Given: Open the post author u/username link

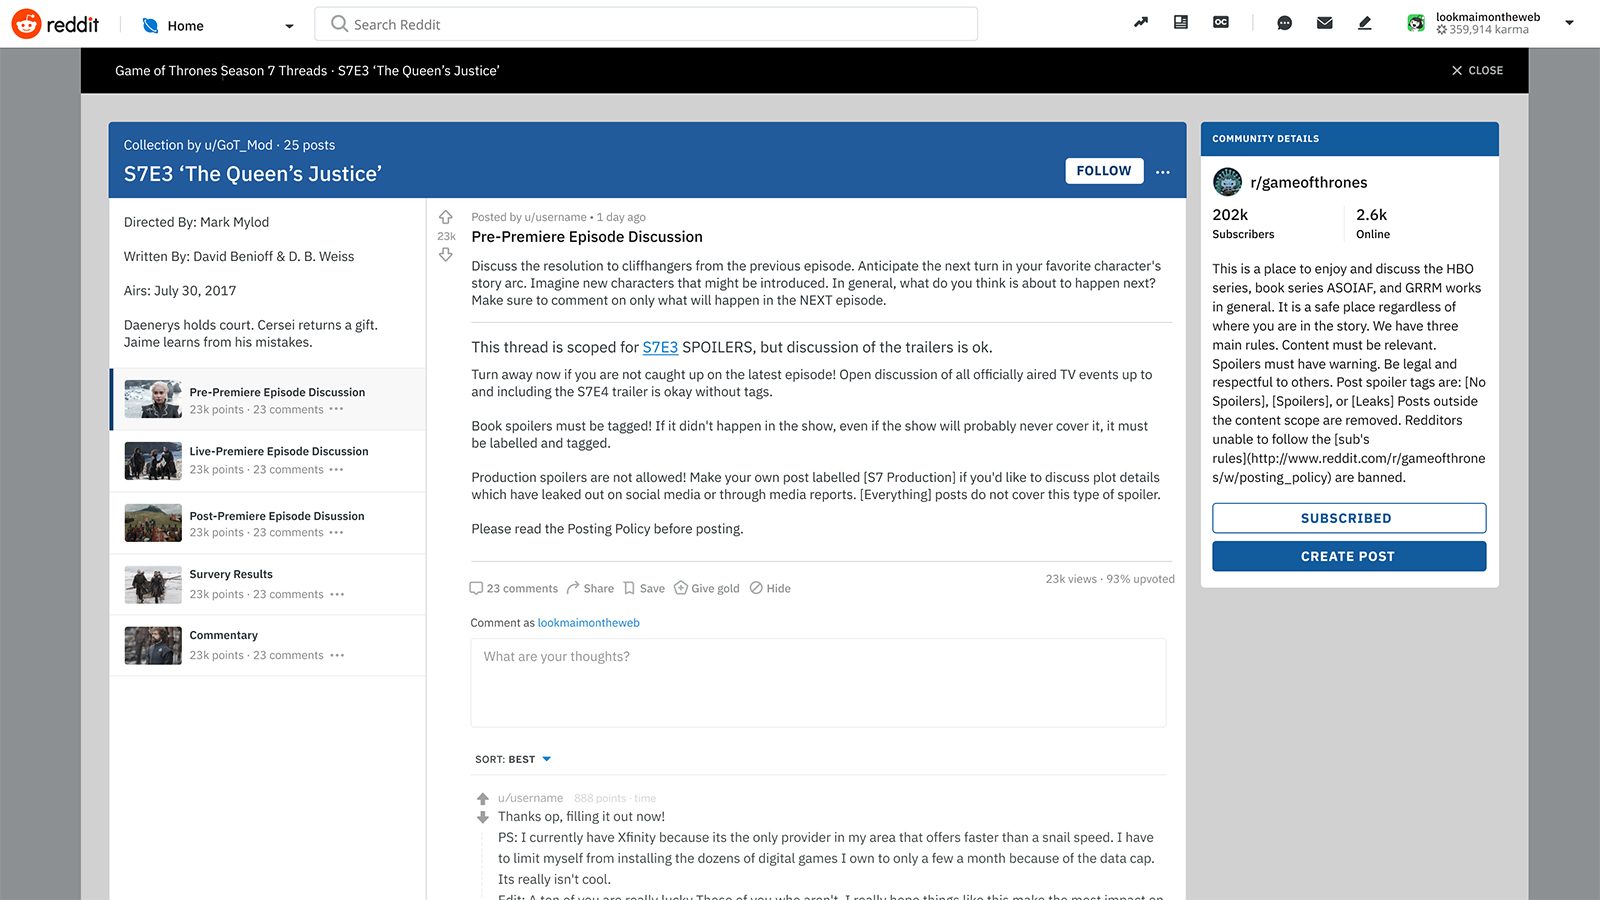Looking at the screenshot, I should coord(555,217).
